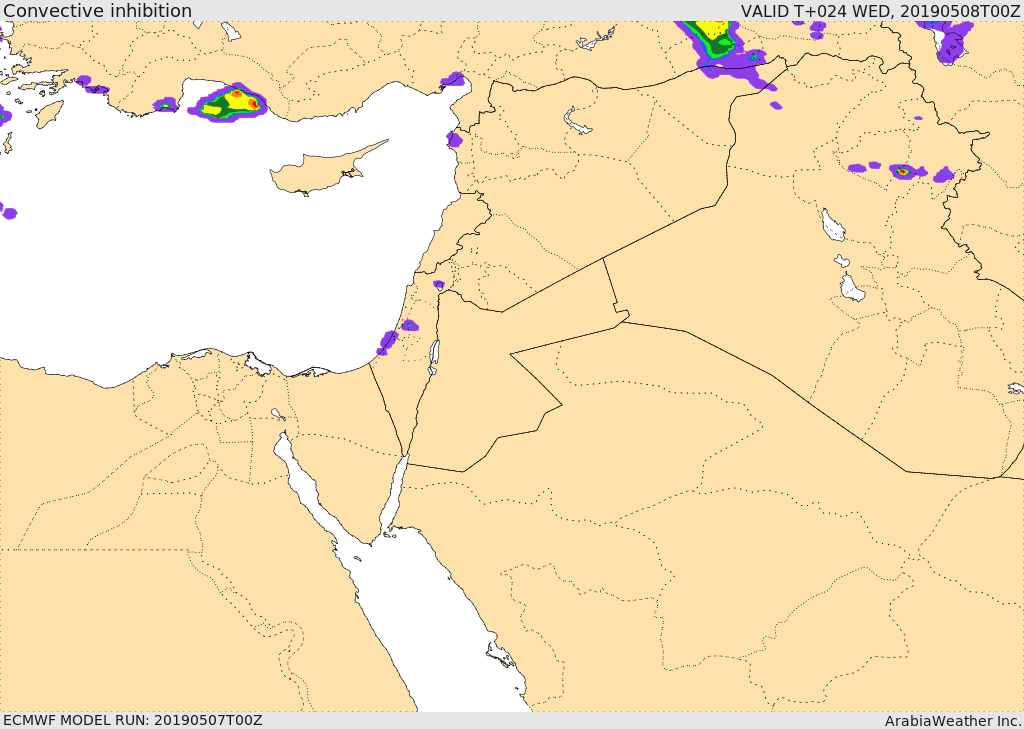Click the yellow-green convective blob on Turkey's south coast
Image resolution: width=1024 pixels, height=729 pixels.
click(228, 102)
